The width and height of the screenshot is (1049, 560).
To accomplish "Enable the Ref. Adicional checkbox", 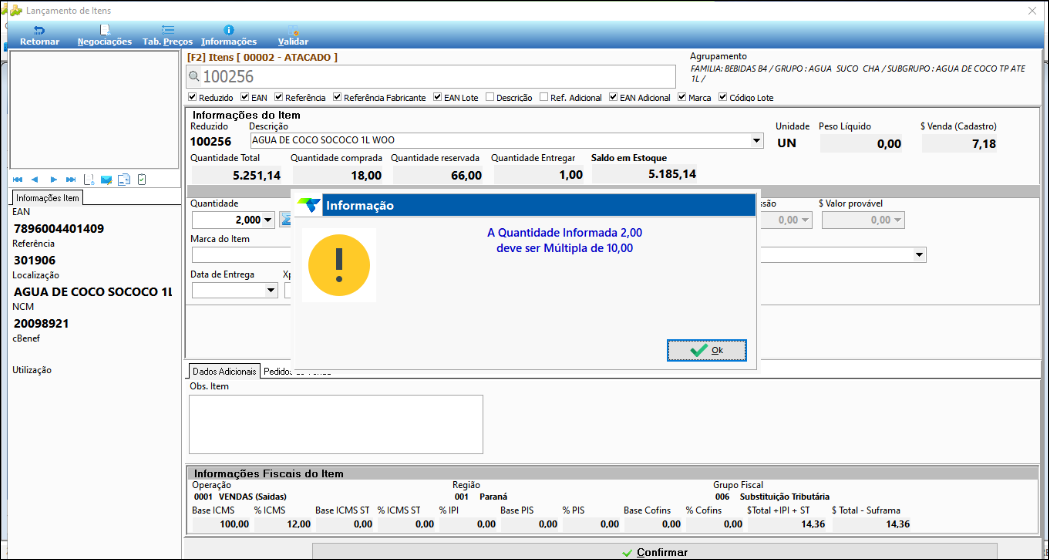I will point(544,97).
